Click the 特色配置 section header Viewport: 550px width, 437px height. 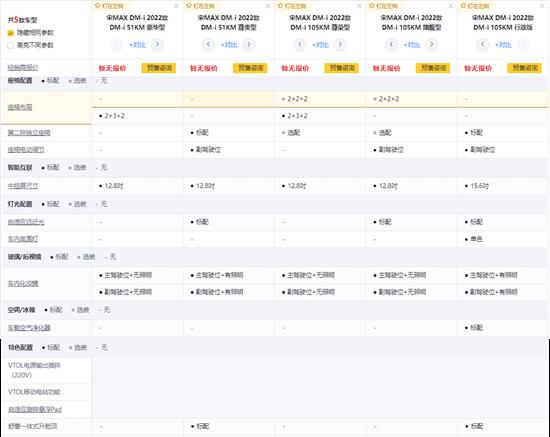click(20, 348)
